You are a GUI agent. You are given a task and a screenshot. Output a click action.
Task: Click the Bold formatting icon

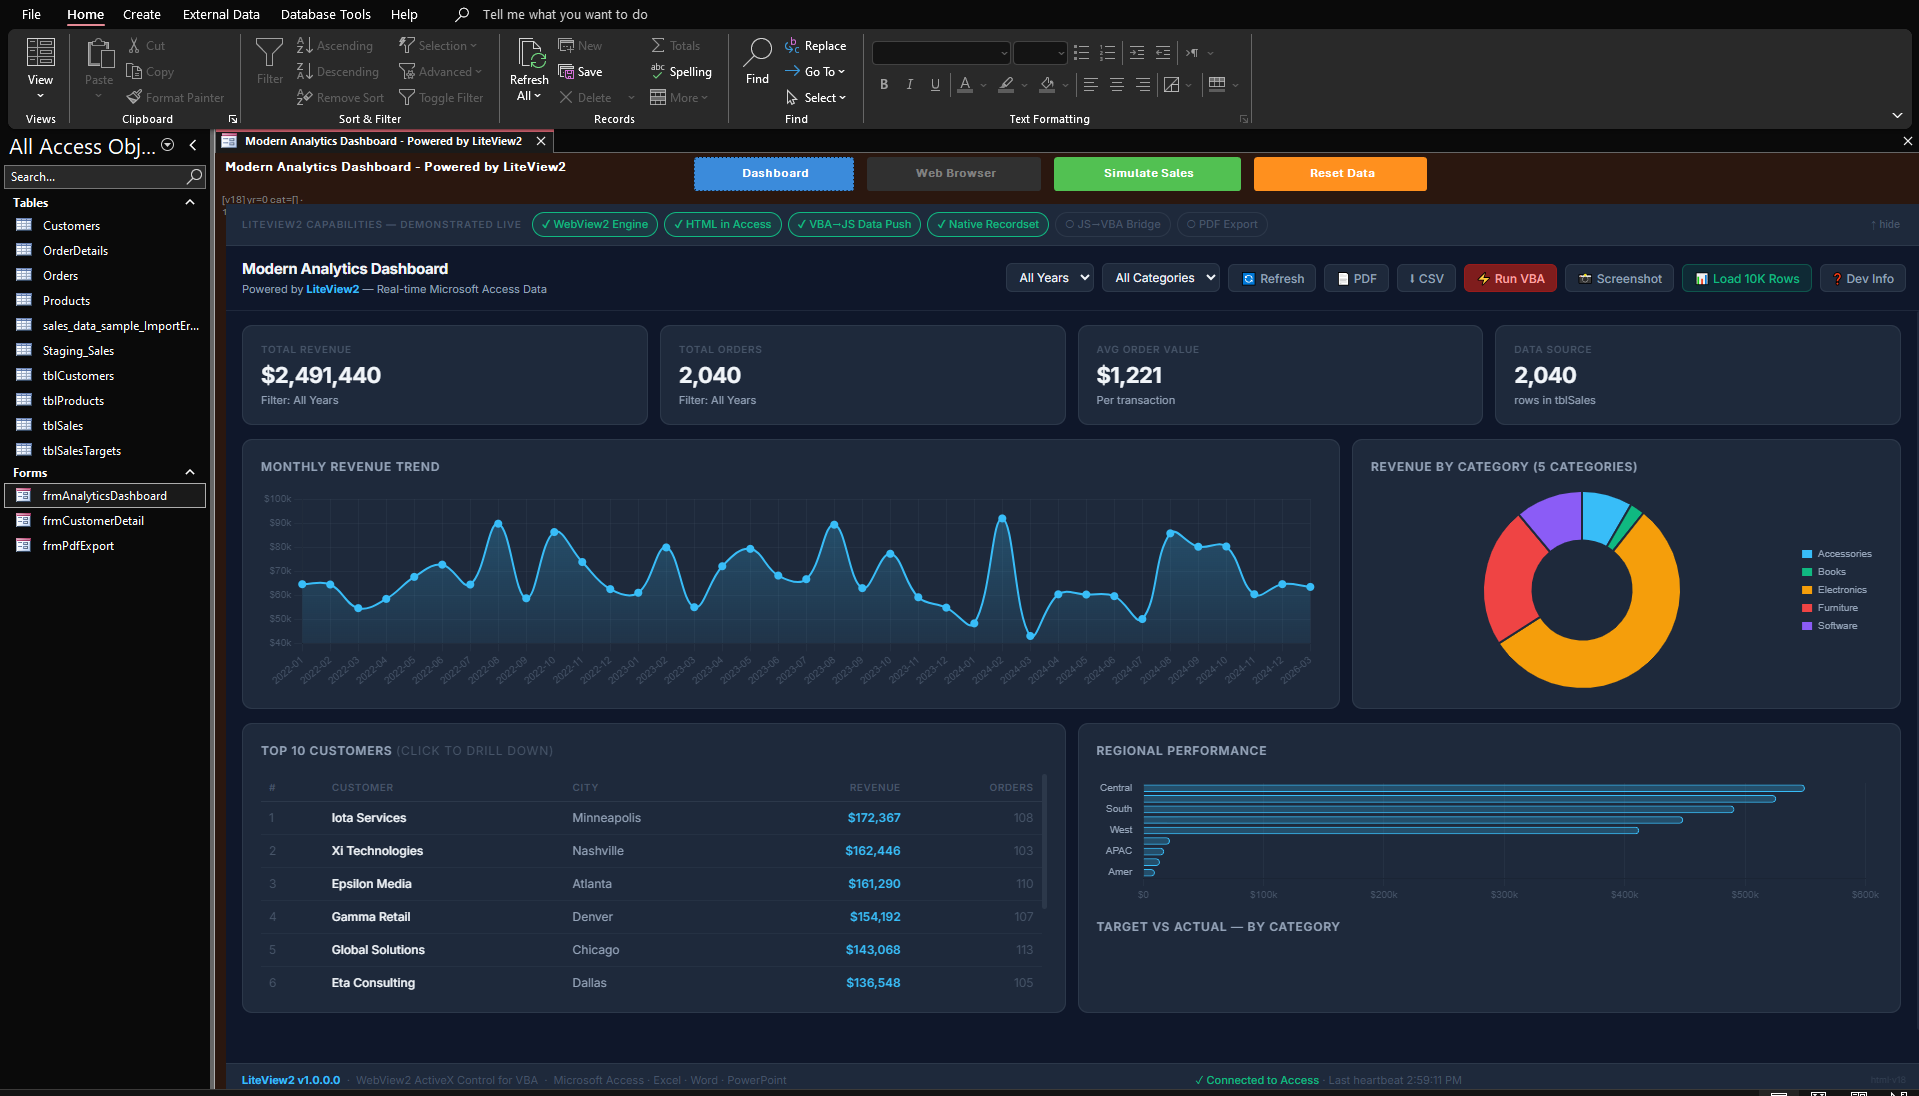(884, 85)
